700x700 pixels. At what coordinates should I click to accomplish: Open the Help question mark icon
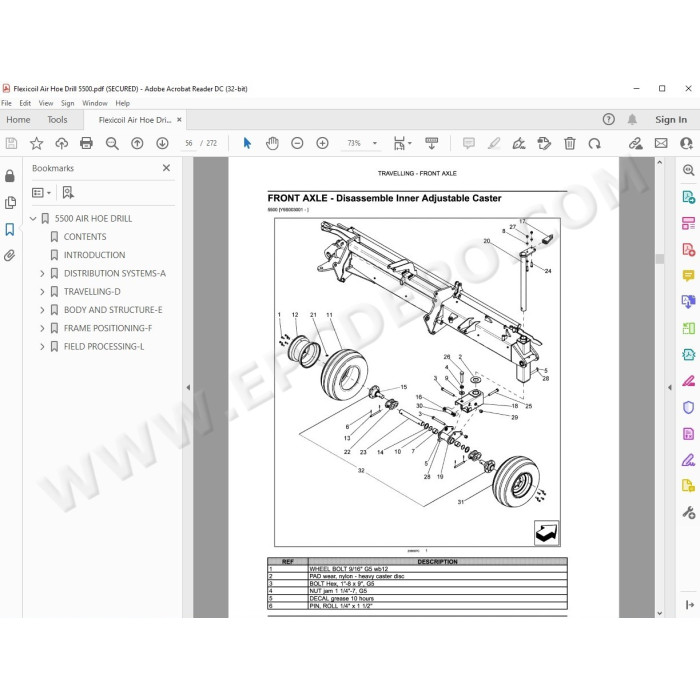608,119
